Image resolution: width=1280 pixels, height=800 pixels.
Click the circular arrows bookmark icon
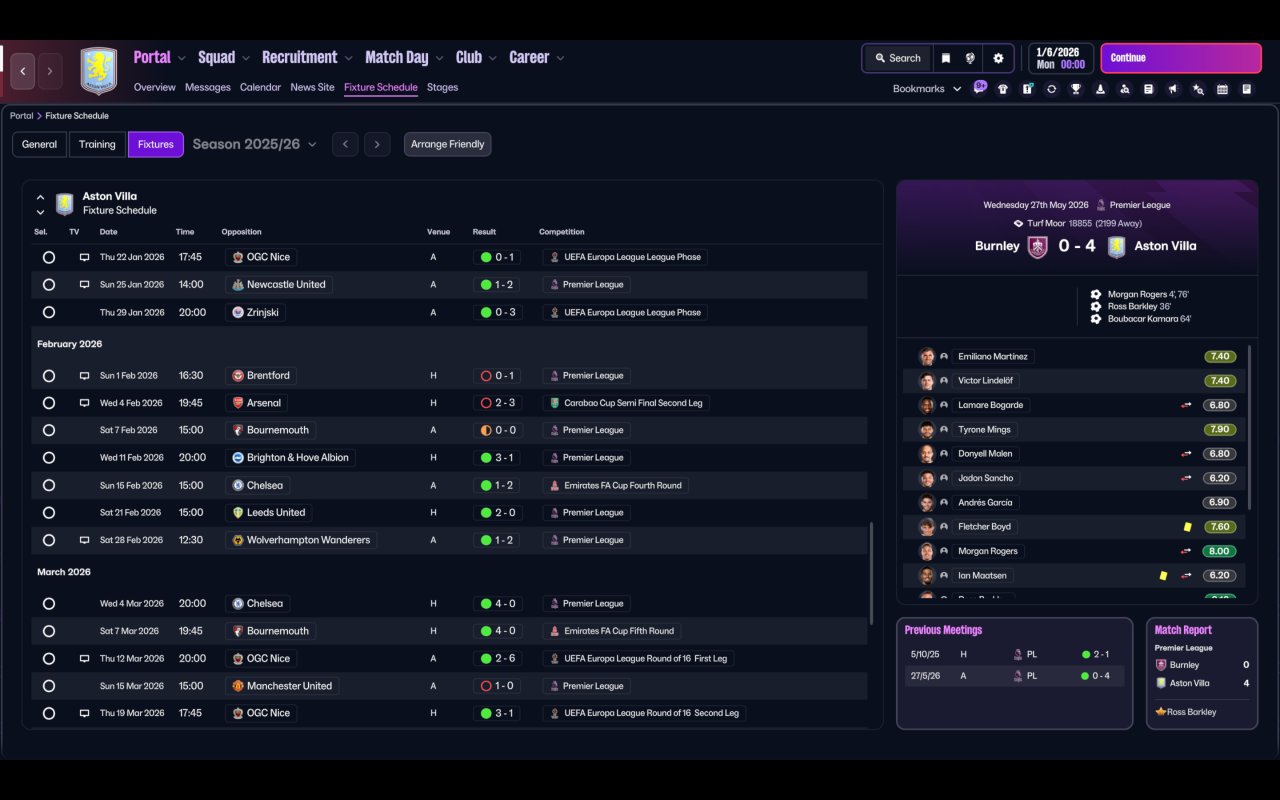tap(1051, 89)
